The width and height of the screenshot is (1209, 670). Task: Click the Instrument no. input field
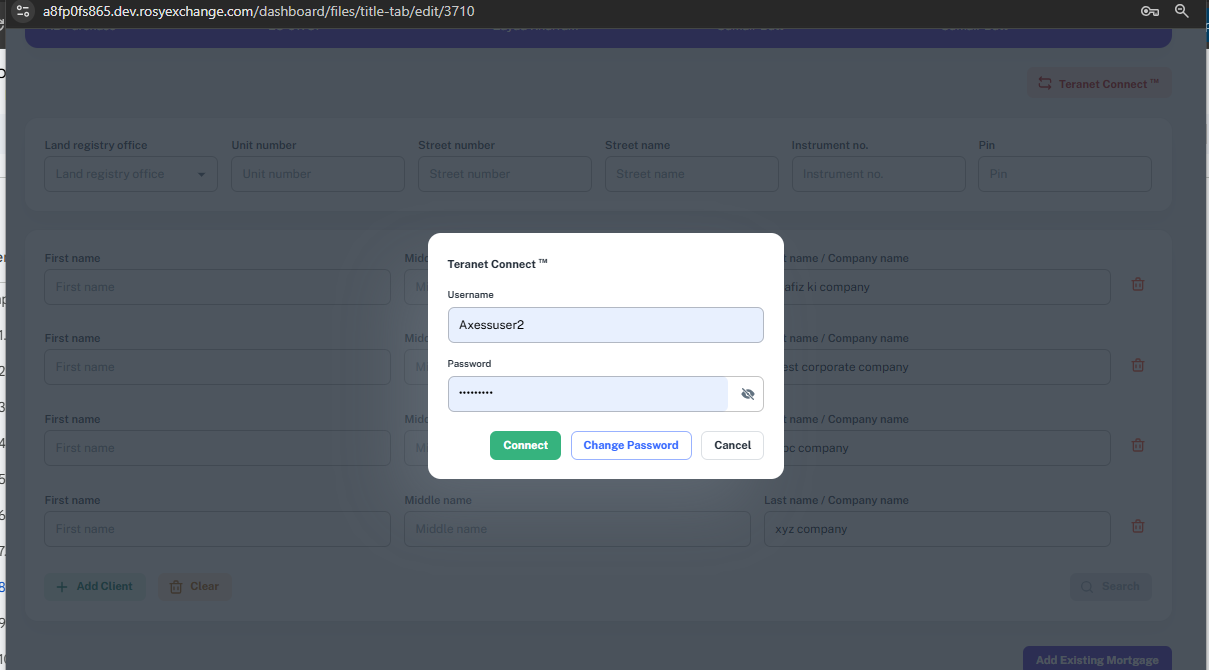[x=878, y=174]
